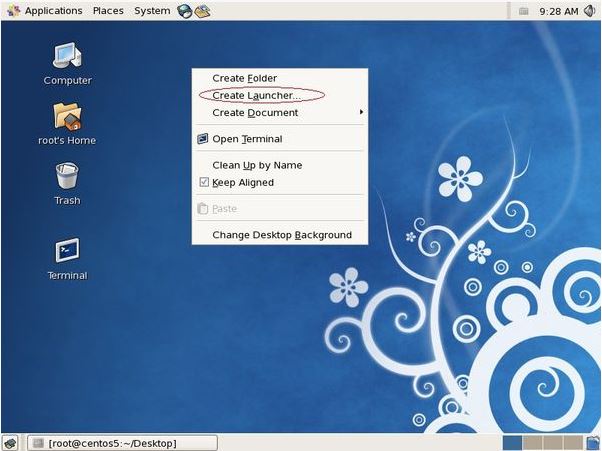Click the Show Desktop button in bottom panel

point(10,443)
